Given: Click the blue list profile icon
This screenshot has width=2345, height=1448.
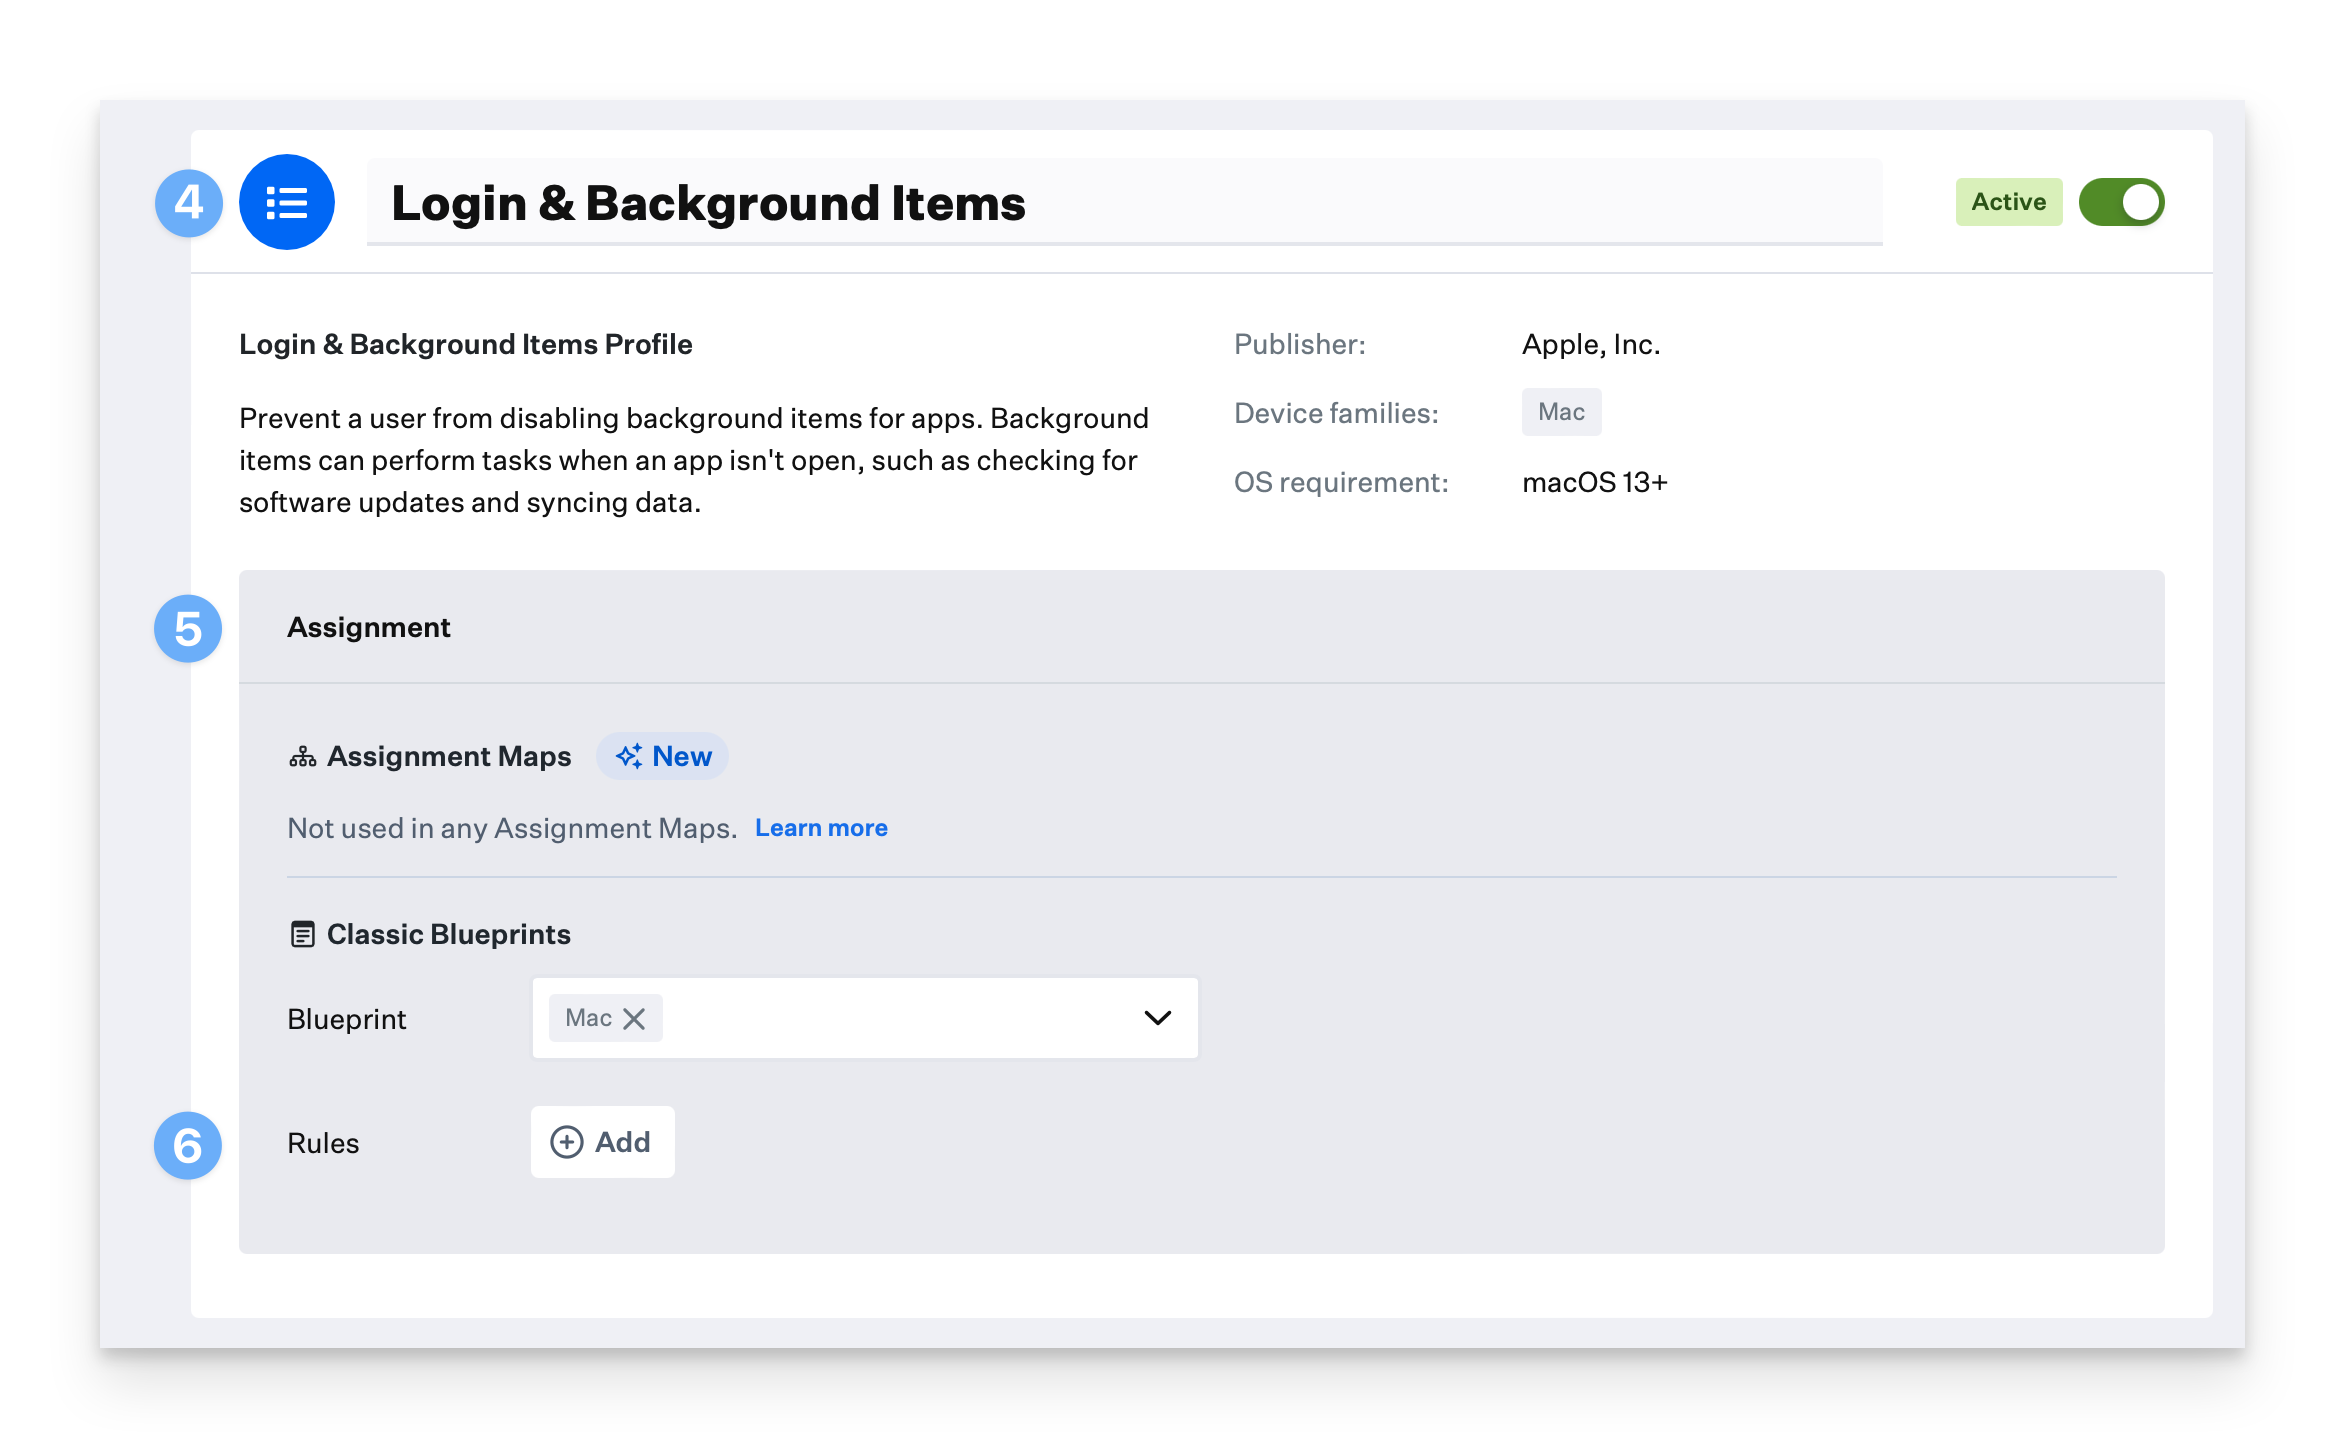Looking at the screenshot, I should (x=287, y=202).
